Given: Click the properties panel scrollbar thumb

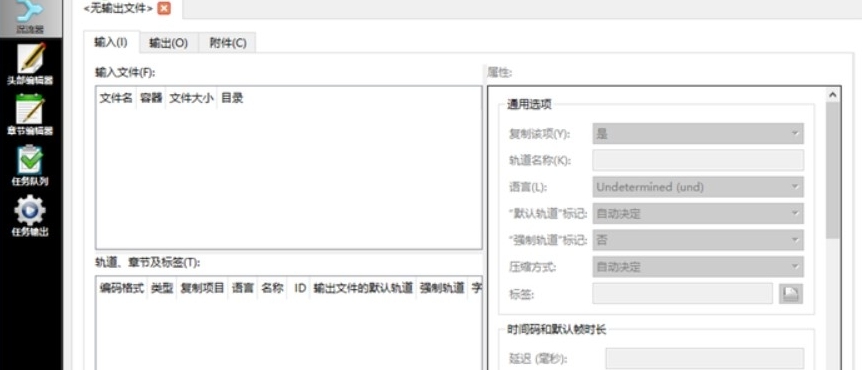Looking at the screenshot, I should pos(832,170).
